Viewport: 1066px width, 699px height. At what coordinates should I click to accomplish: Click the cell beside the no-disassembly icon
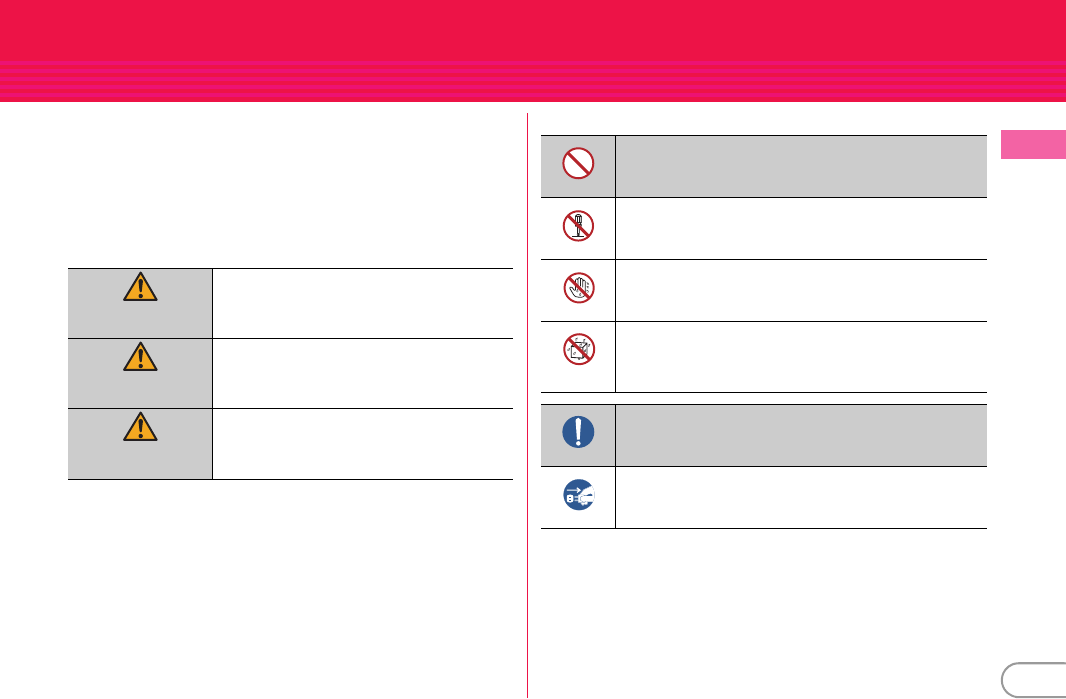pos(801,228)
